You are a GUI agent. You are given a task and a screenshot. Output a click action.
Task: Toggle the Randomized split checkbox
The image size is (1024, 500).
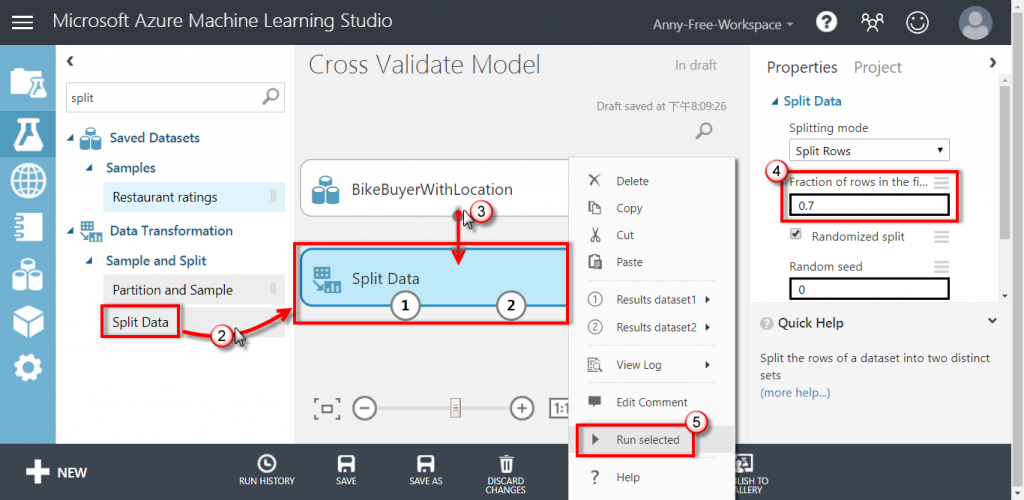point(795,235)
